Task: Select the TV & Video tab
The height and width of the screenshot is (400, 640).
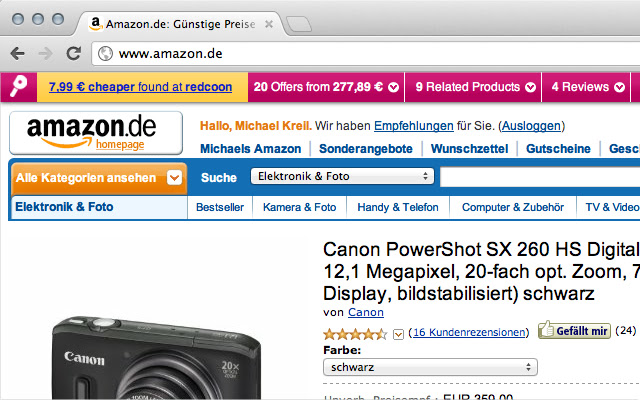Action: pos(611,207)
